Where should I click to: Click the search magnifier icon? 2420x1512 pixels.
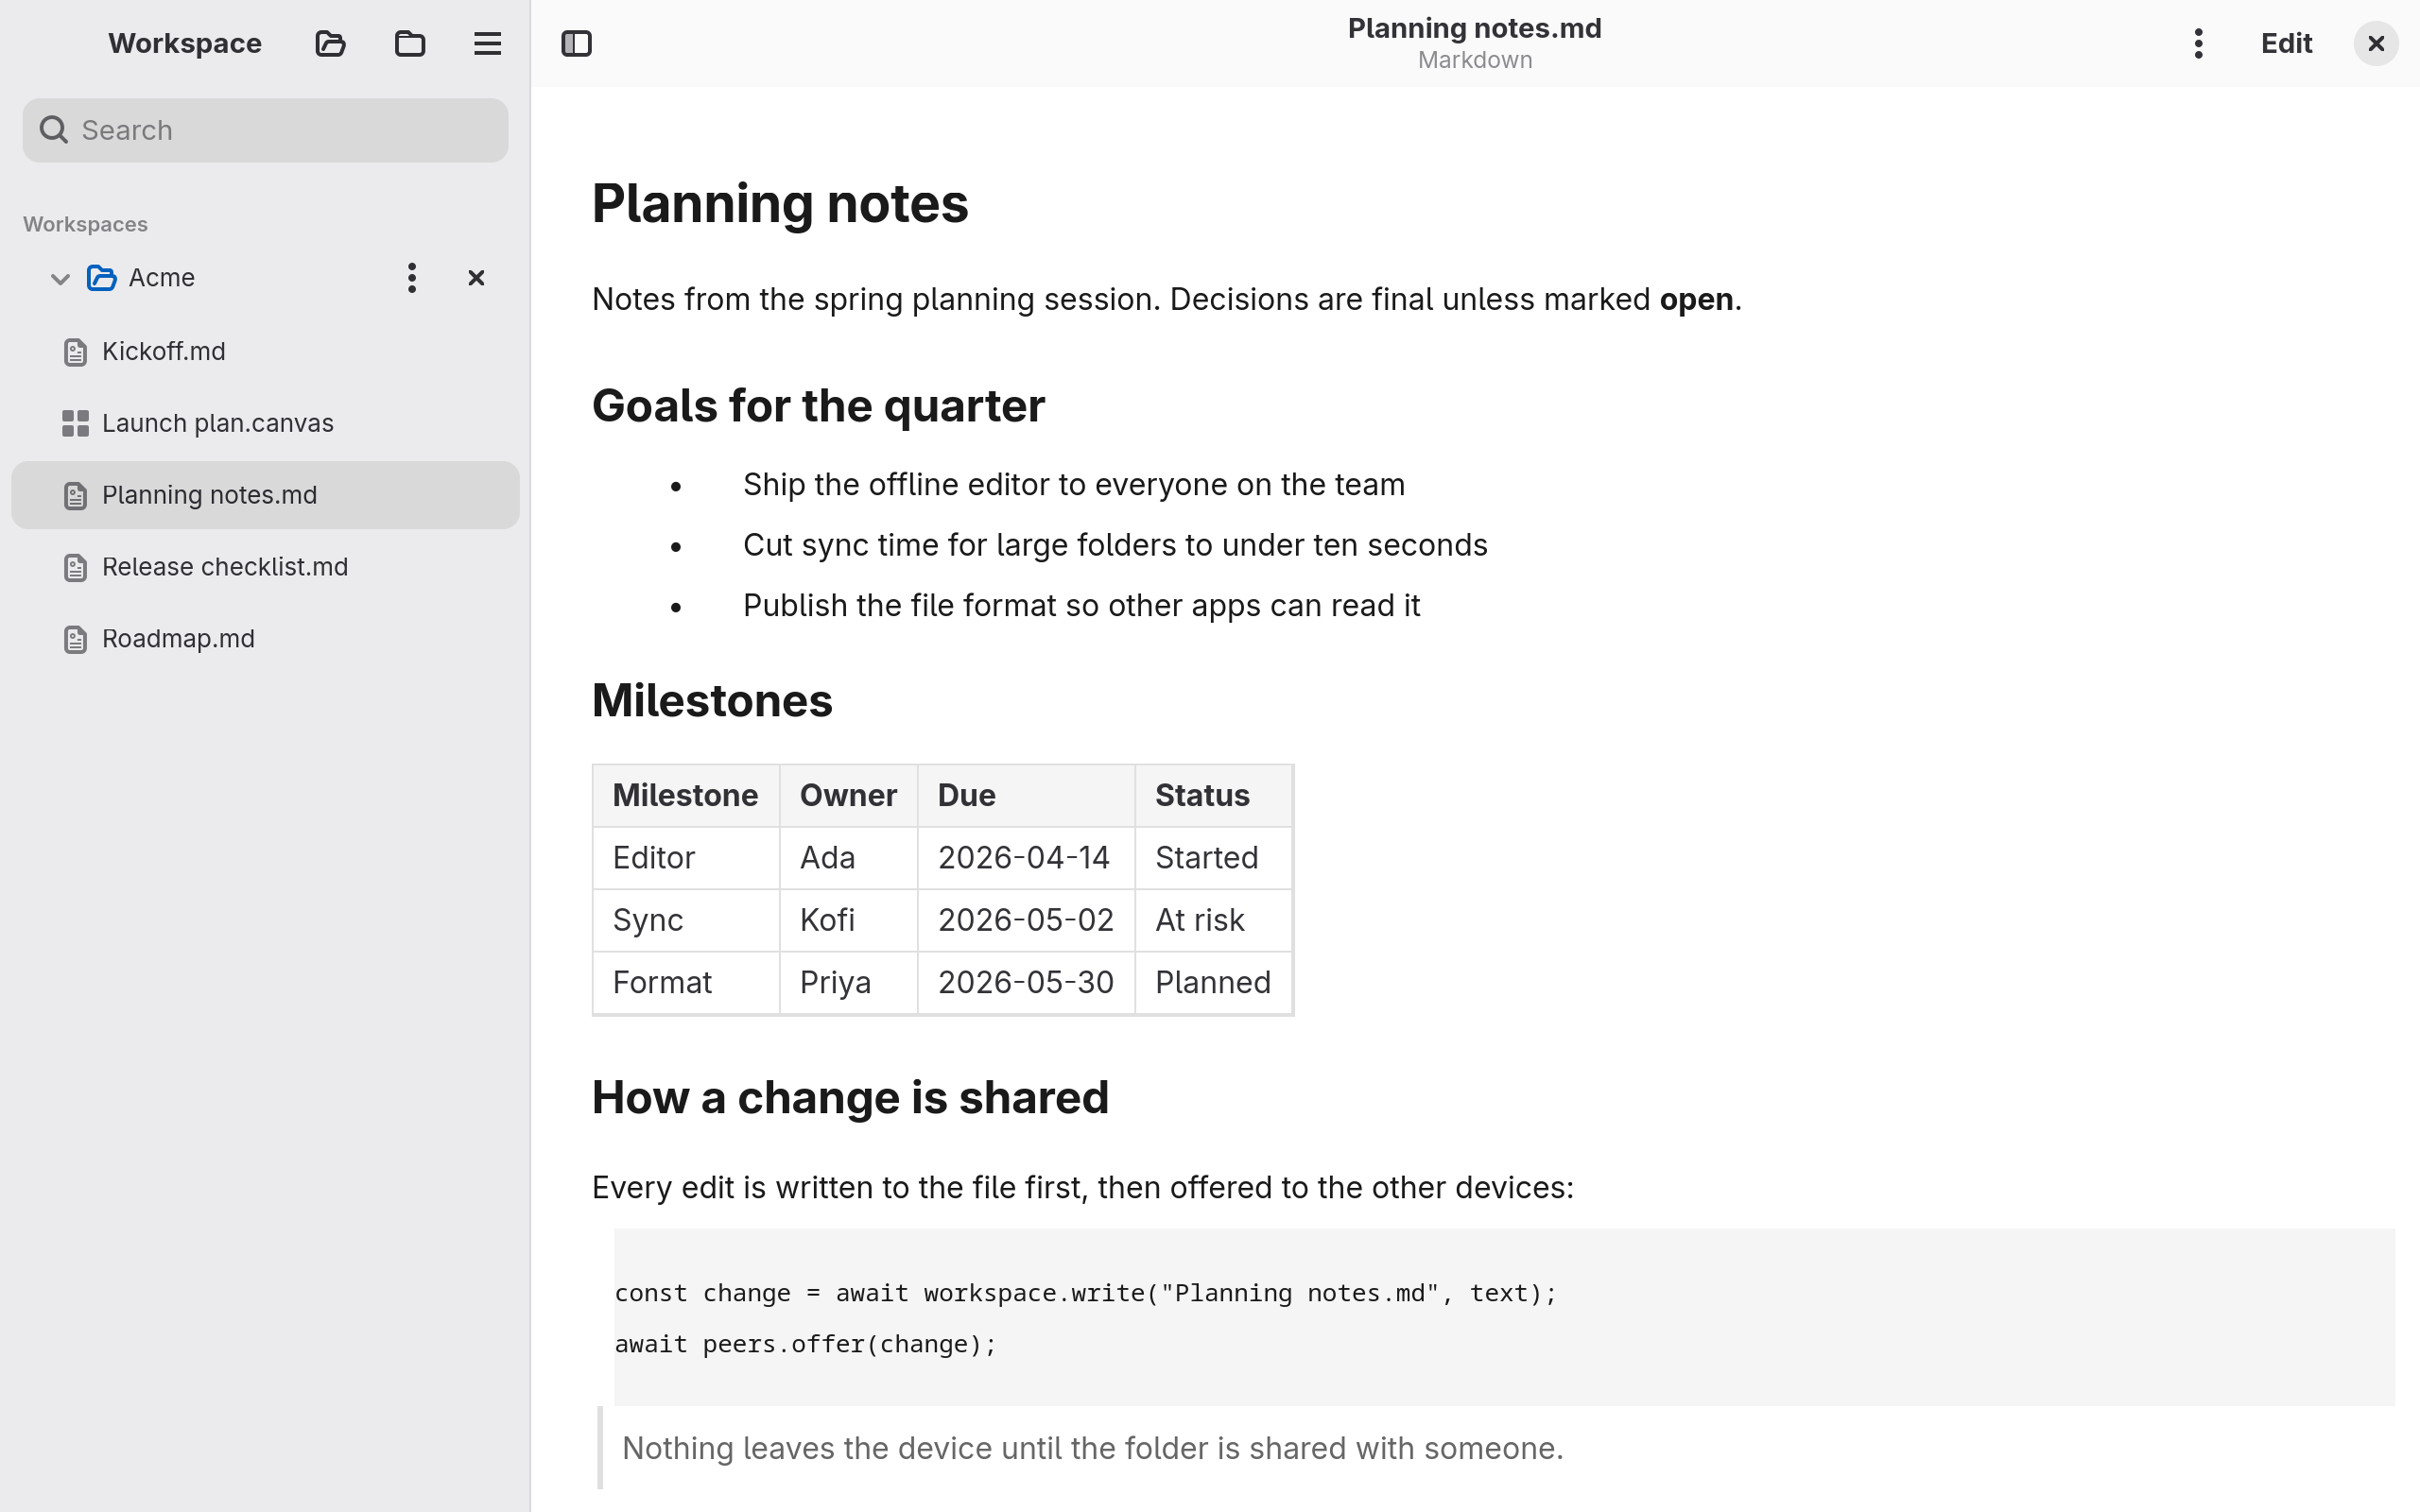pyautogui.click(x=54, y=130)
